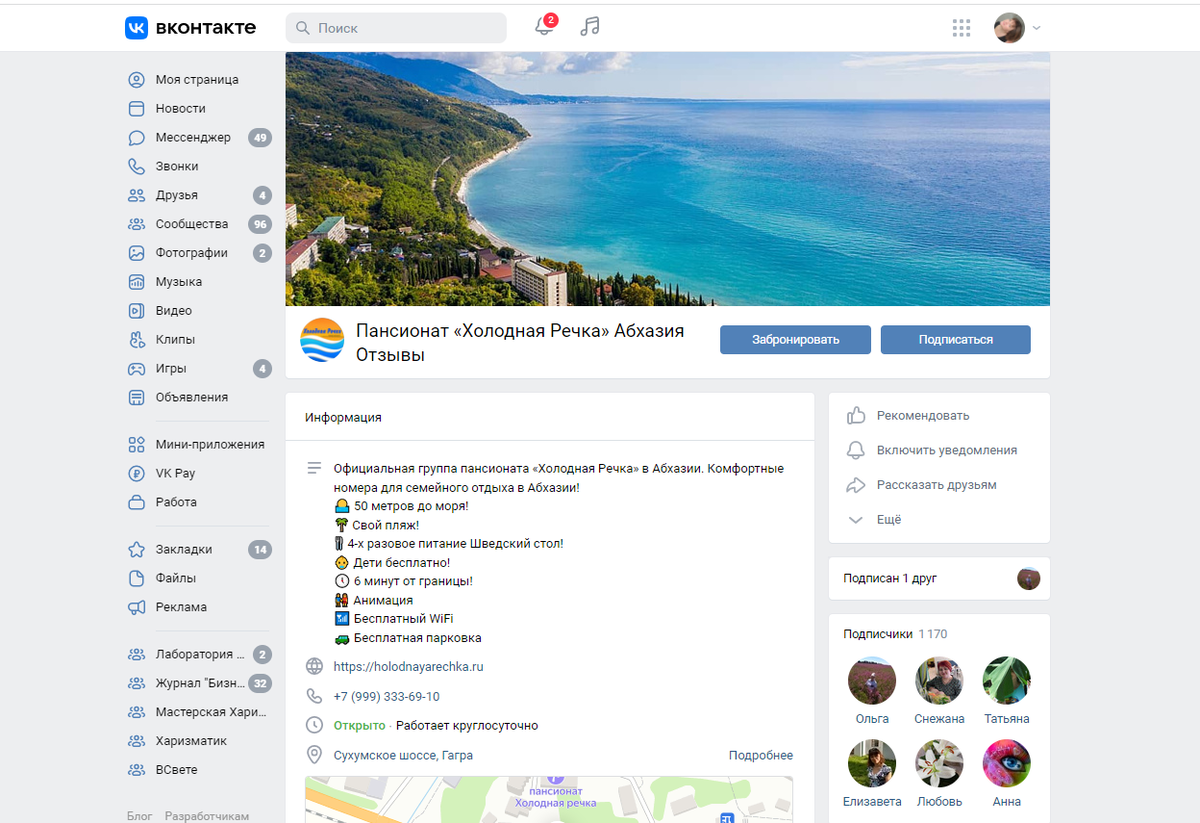Screen dimensions: 1200x823
Task: Open the notifications bell
Action: (545, 27)
